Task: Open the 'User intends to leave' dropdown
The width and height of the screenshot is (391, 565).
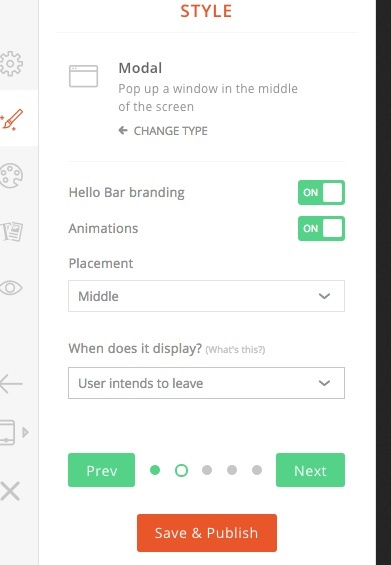Action: 206,383
